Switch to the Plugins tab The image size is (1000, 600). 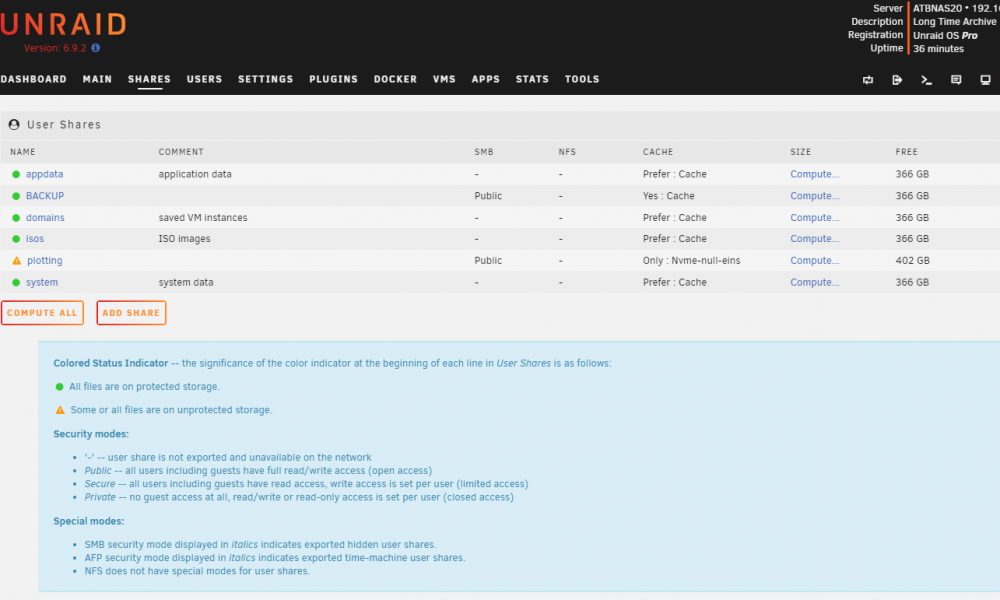pos(334,79)
